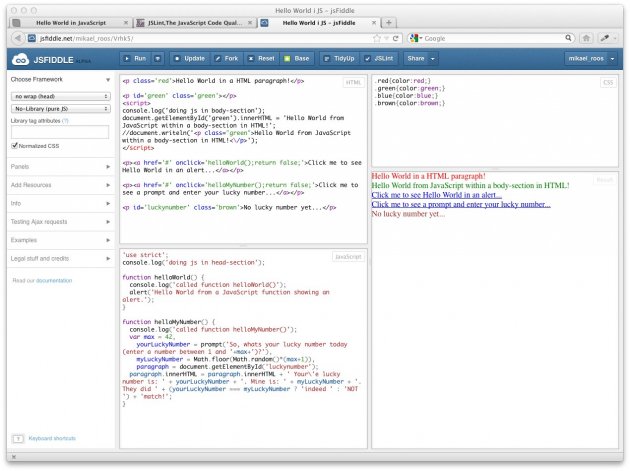Image resolution: width=630 pixels, height=471 pixels.
Task: Click the Google search input field
Action: pyautogui.click(x=493, y=38)
